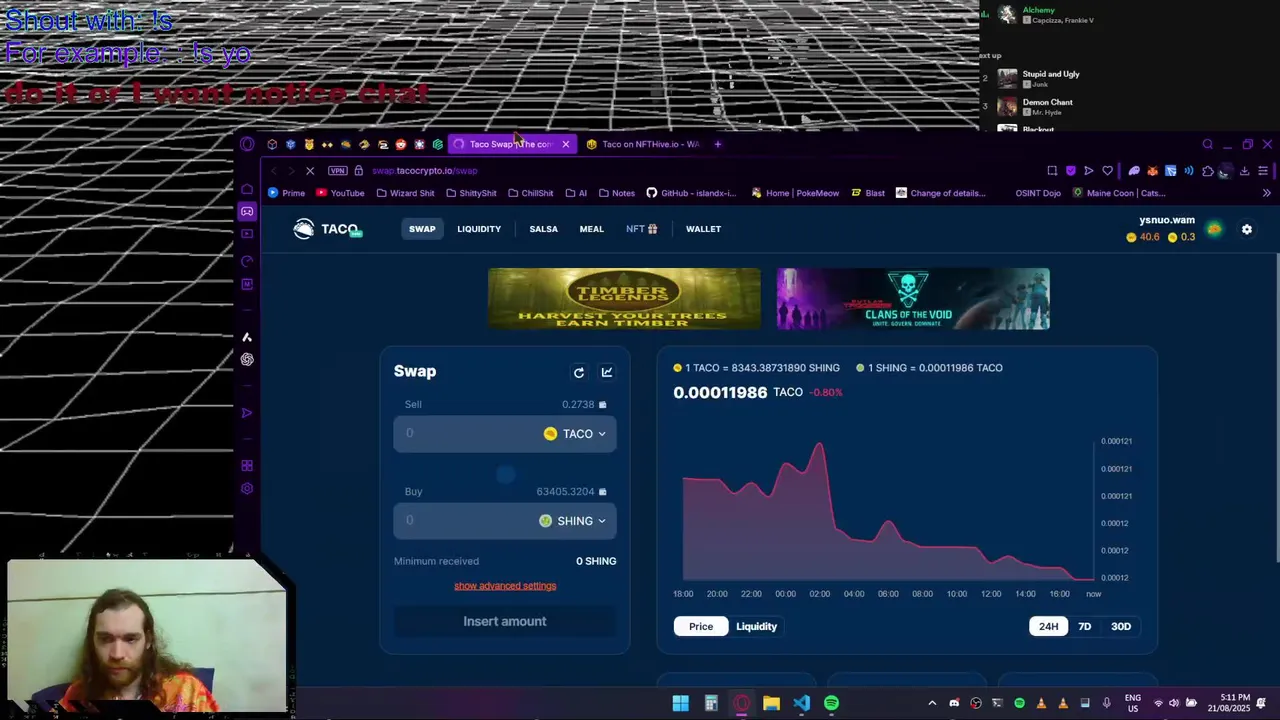Open the ysnuo.wam account menu
Viewport: 1280px width, 720px height.
click(x=1167, y=220)
